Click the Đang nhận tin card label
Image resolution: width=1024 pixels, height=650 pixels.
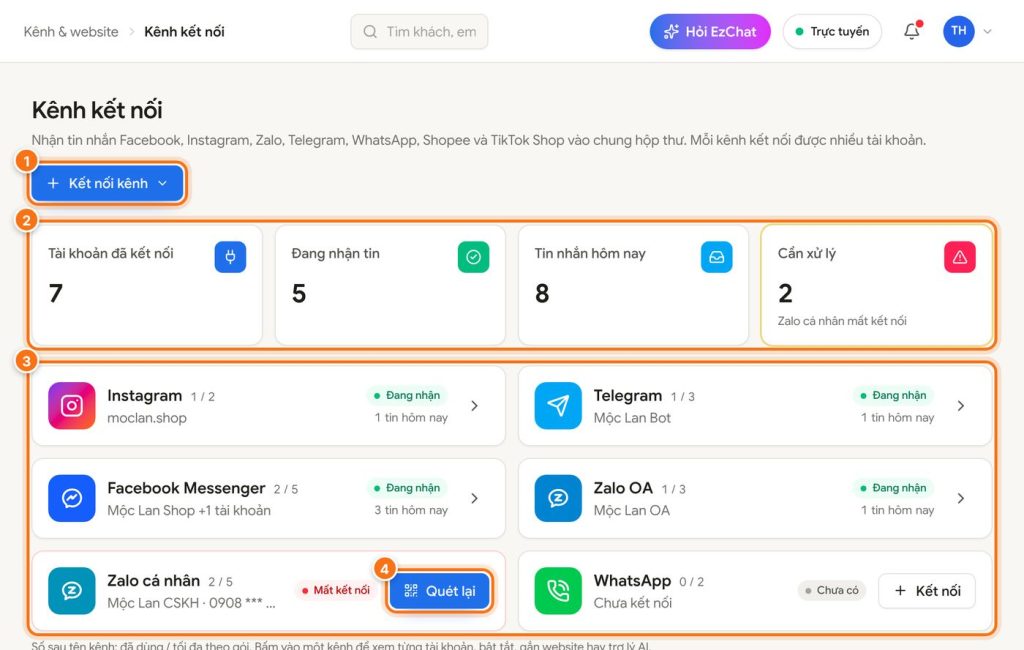coord(335,253)
